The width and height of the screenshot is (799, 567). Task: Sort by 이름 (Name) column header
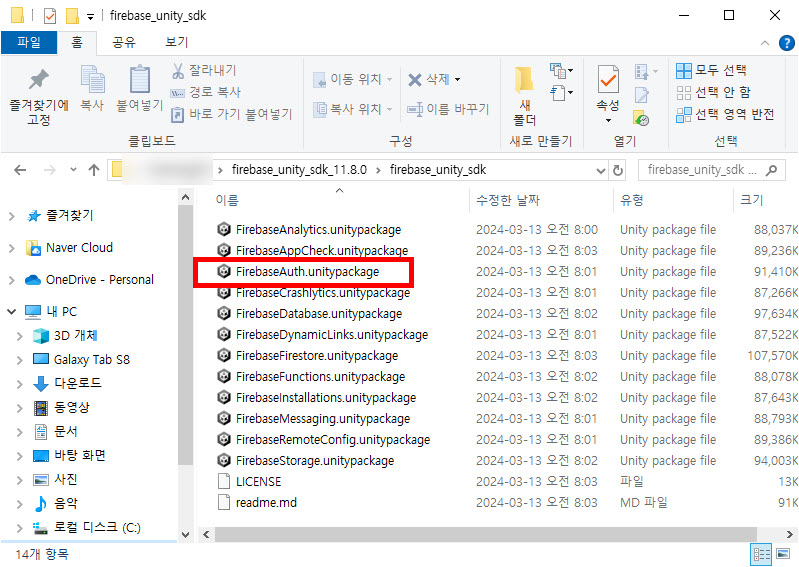227,200
